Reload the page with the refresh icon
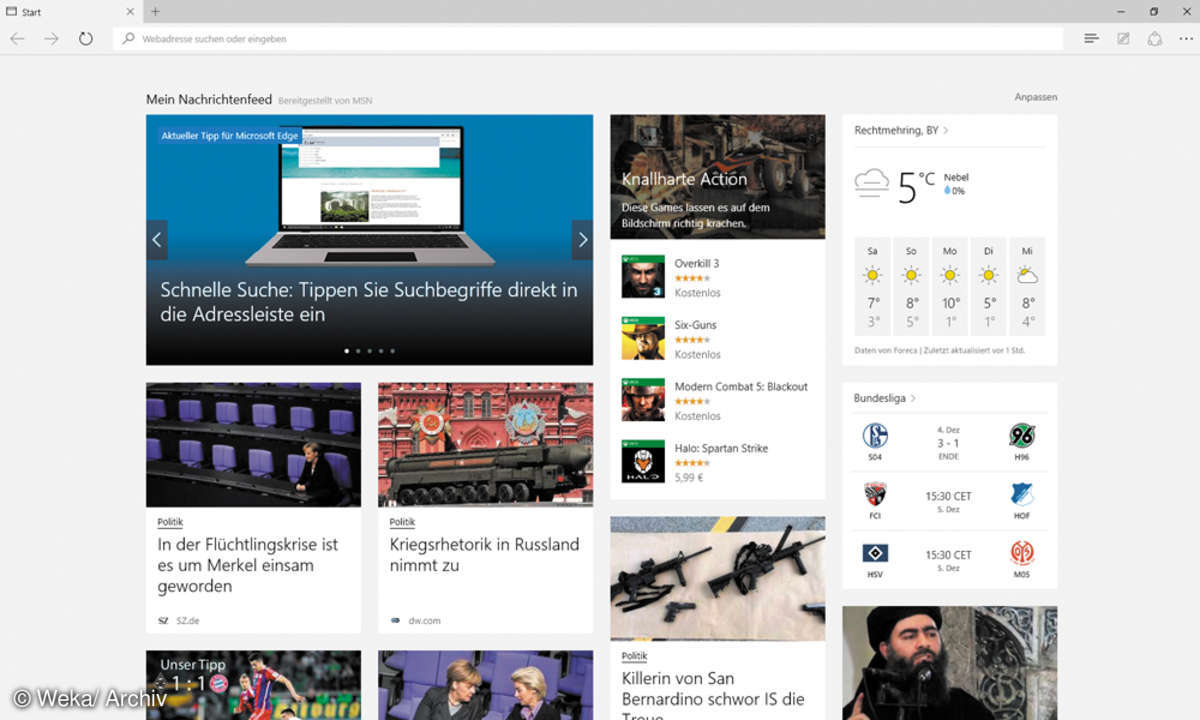Screen dimensions: 1200x720 pos(86,39)
